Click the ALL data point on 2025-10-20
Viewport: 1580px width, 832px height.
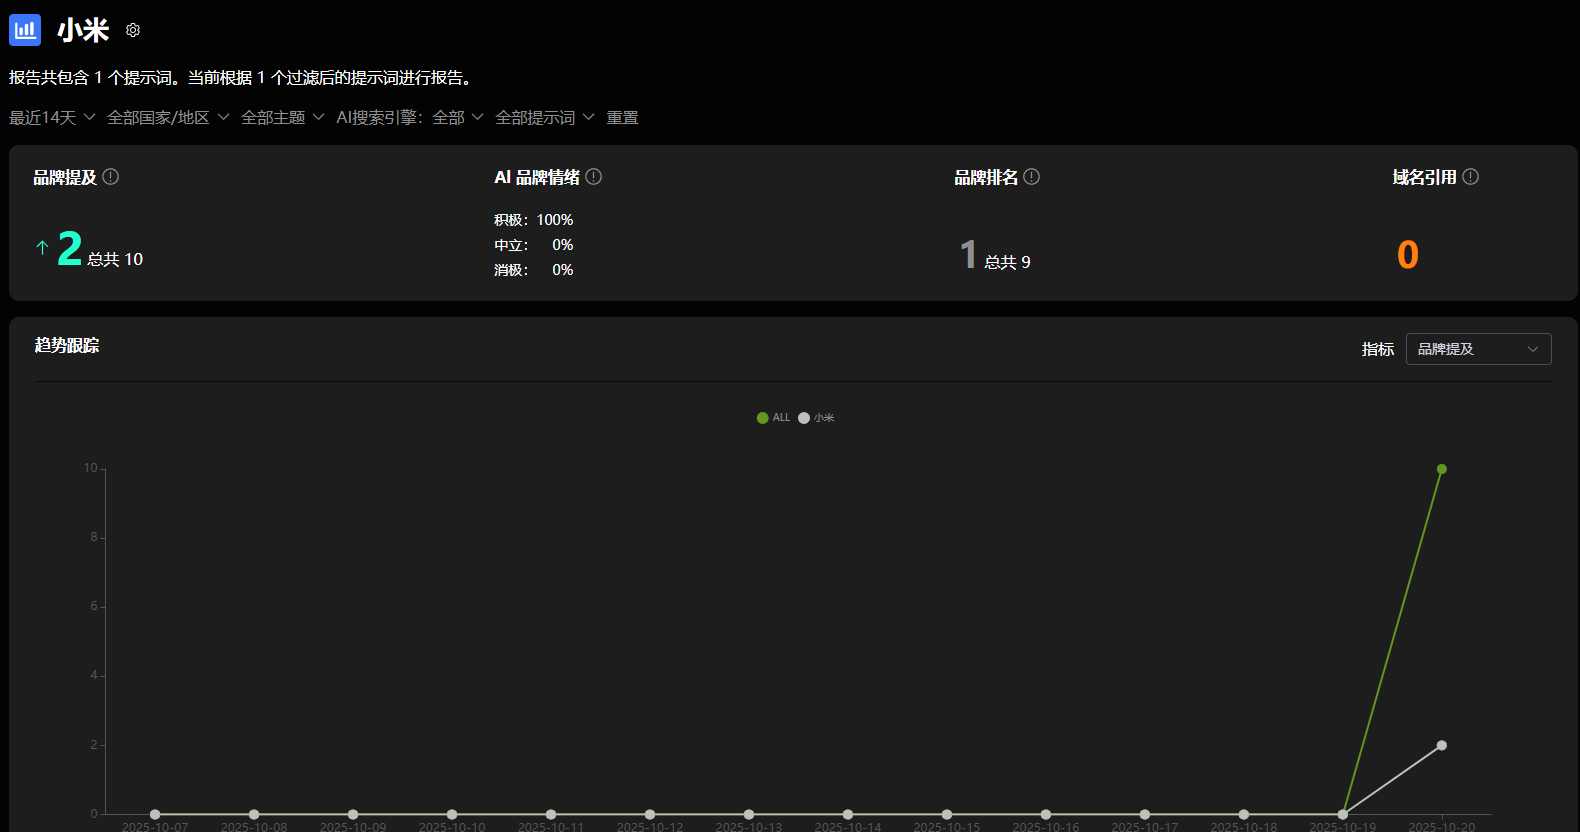pyautogui.click(x=1441, y=469)
